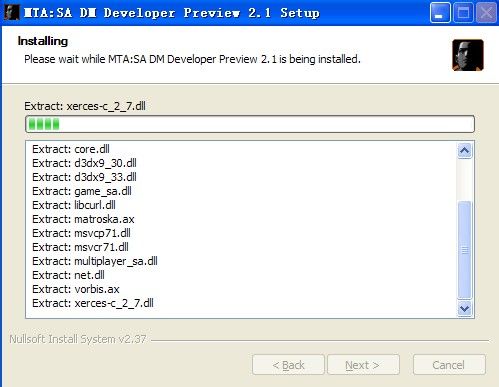The width and height of the screenshot is (499, 387).
Task: Click the green installation progress bar
Action: (x=250, y=124)
